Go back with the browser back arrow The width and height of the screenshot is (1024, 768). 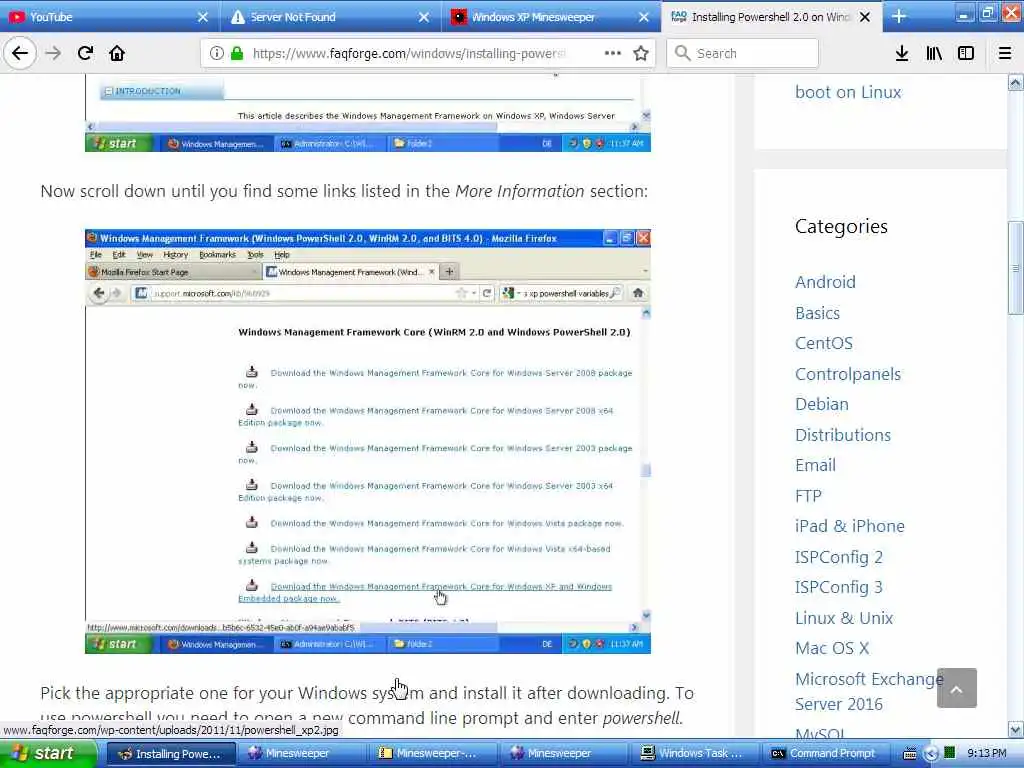coord(20,53)
